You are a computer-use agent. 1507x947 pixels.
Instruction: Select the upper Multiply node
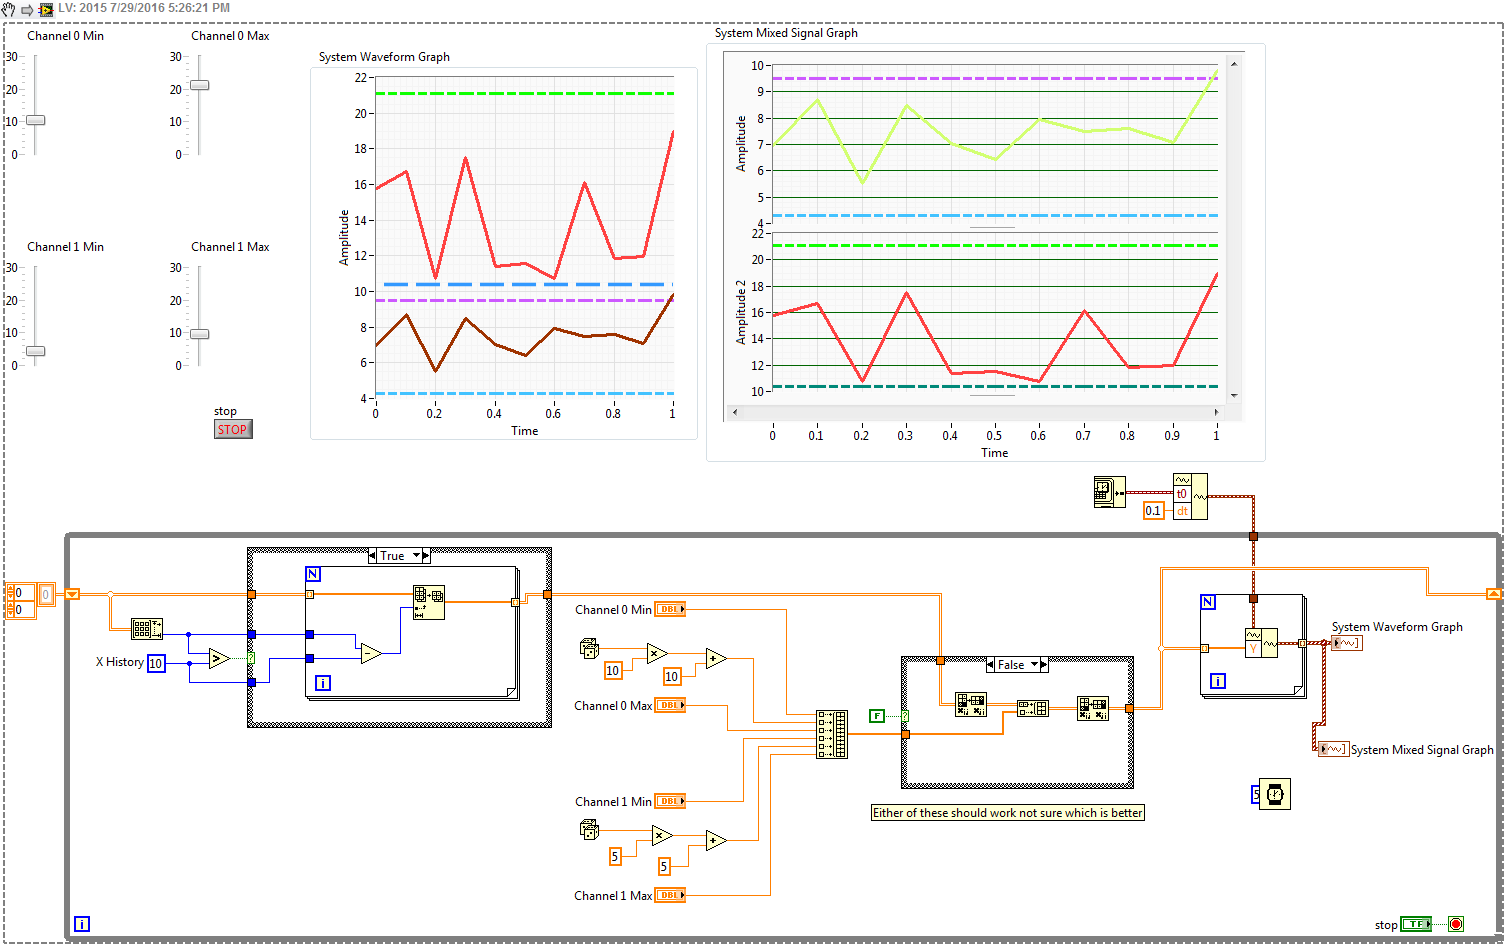click(x=657, y=654)
